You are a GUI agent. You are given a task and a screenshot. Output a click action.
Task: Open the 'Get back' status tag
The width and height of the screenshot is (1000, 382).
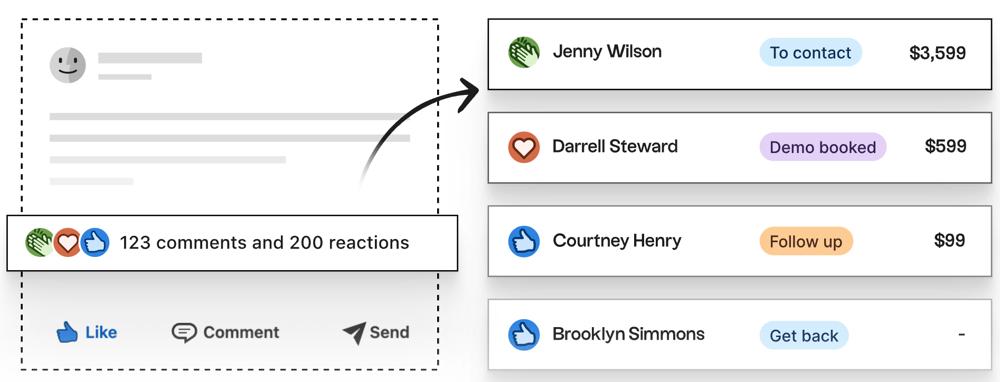click(804, 335)
